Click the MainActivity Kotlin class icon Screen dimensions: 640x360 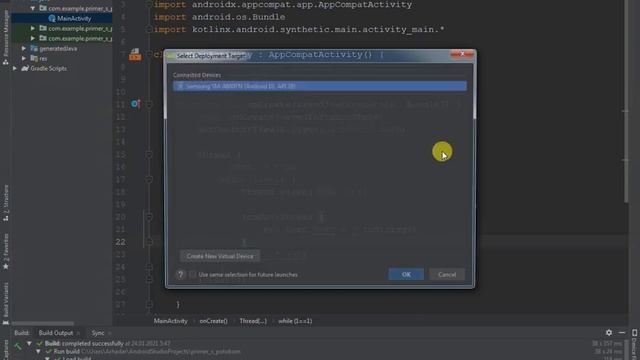(x=52, y=18)
